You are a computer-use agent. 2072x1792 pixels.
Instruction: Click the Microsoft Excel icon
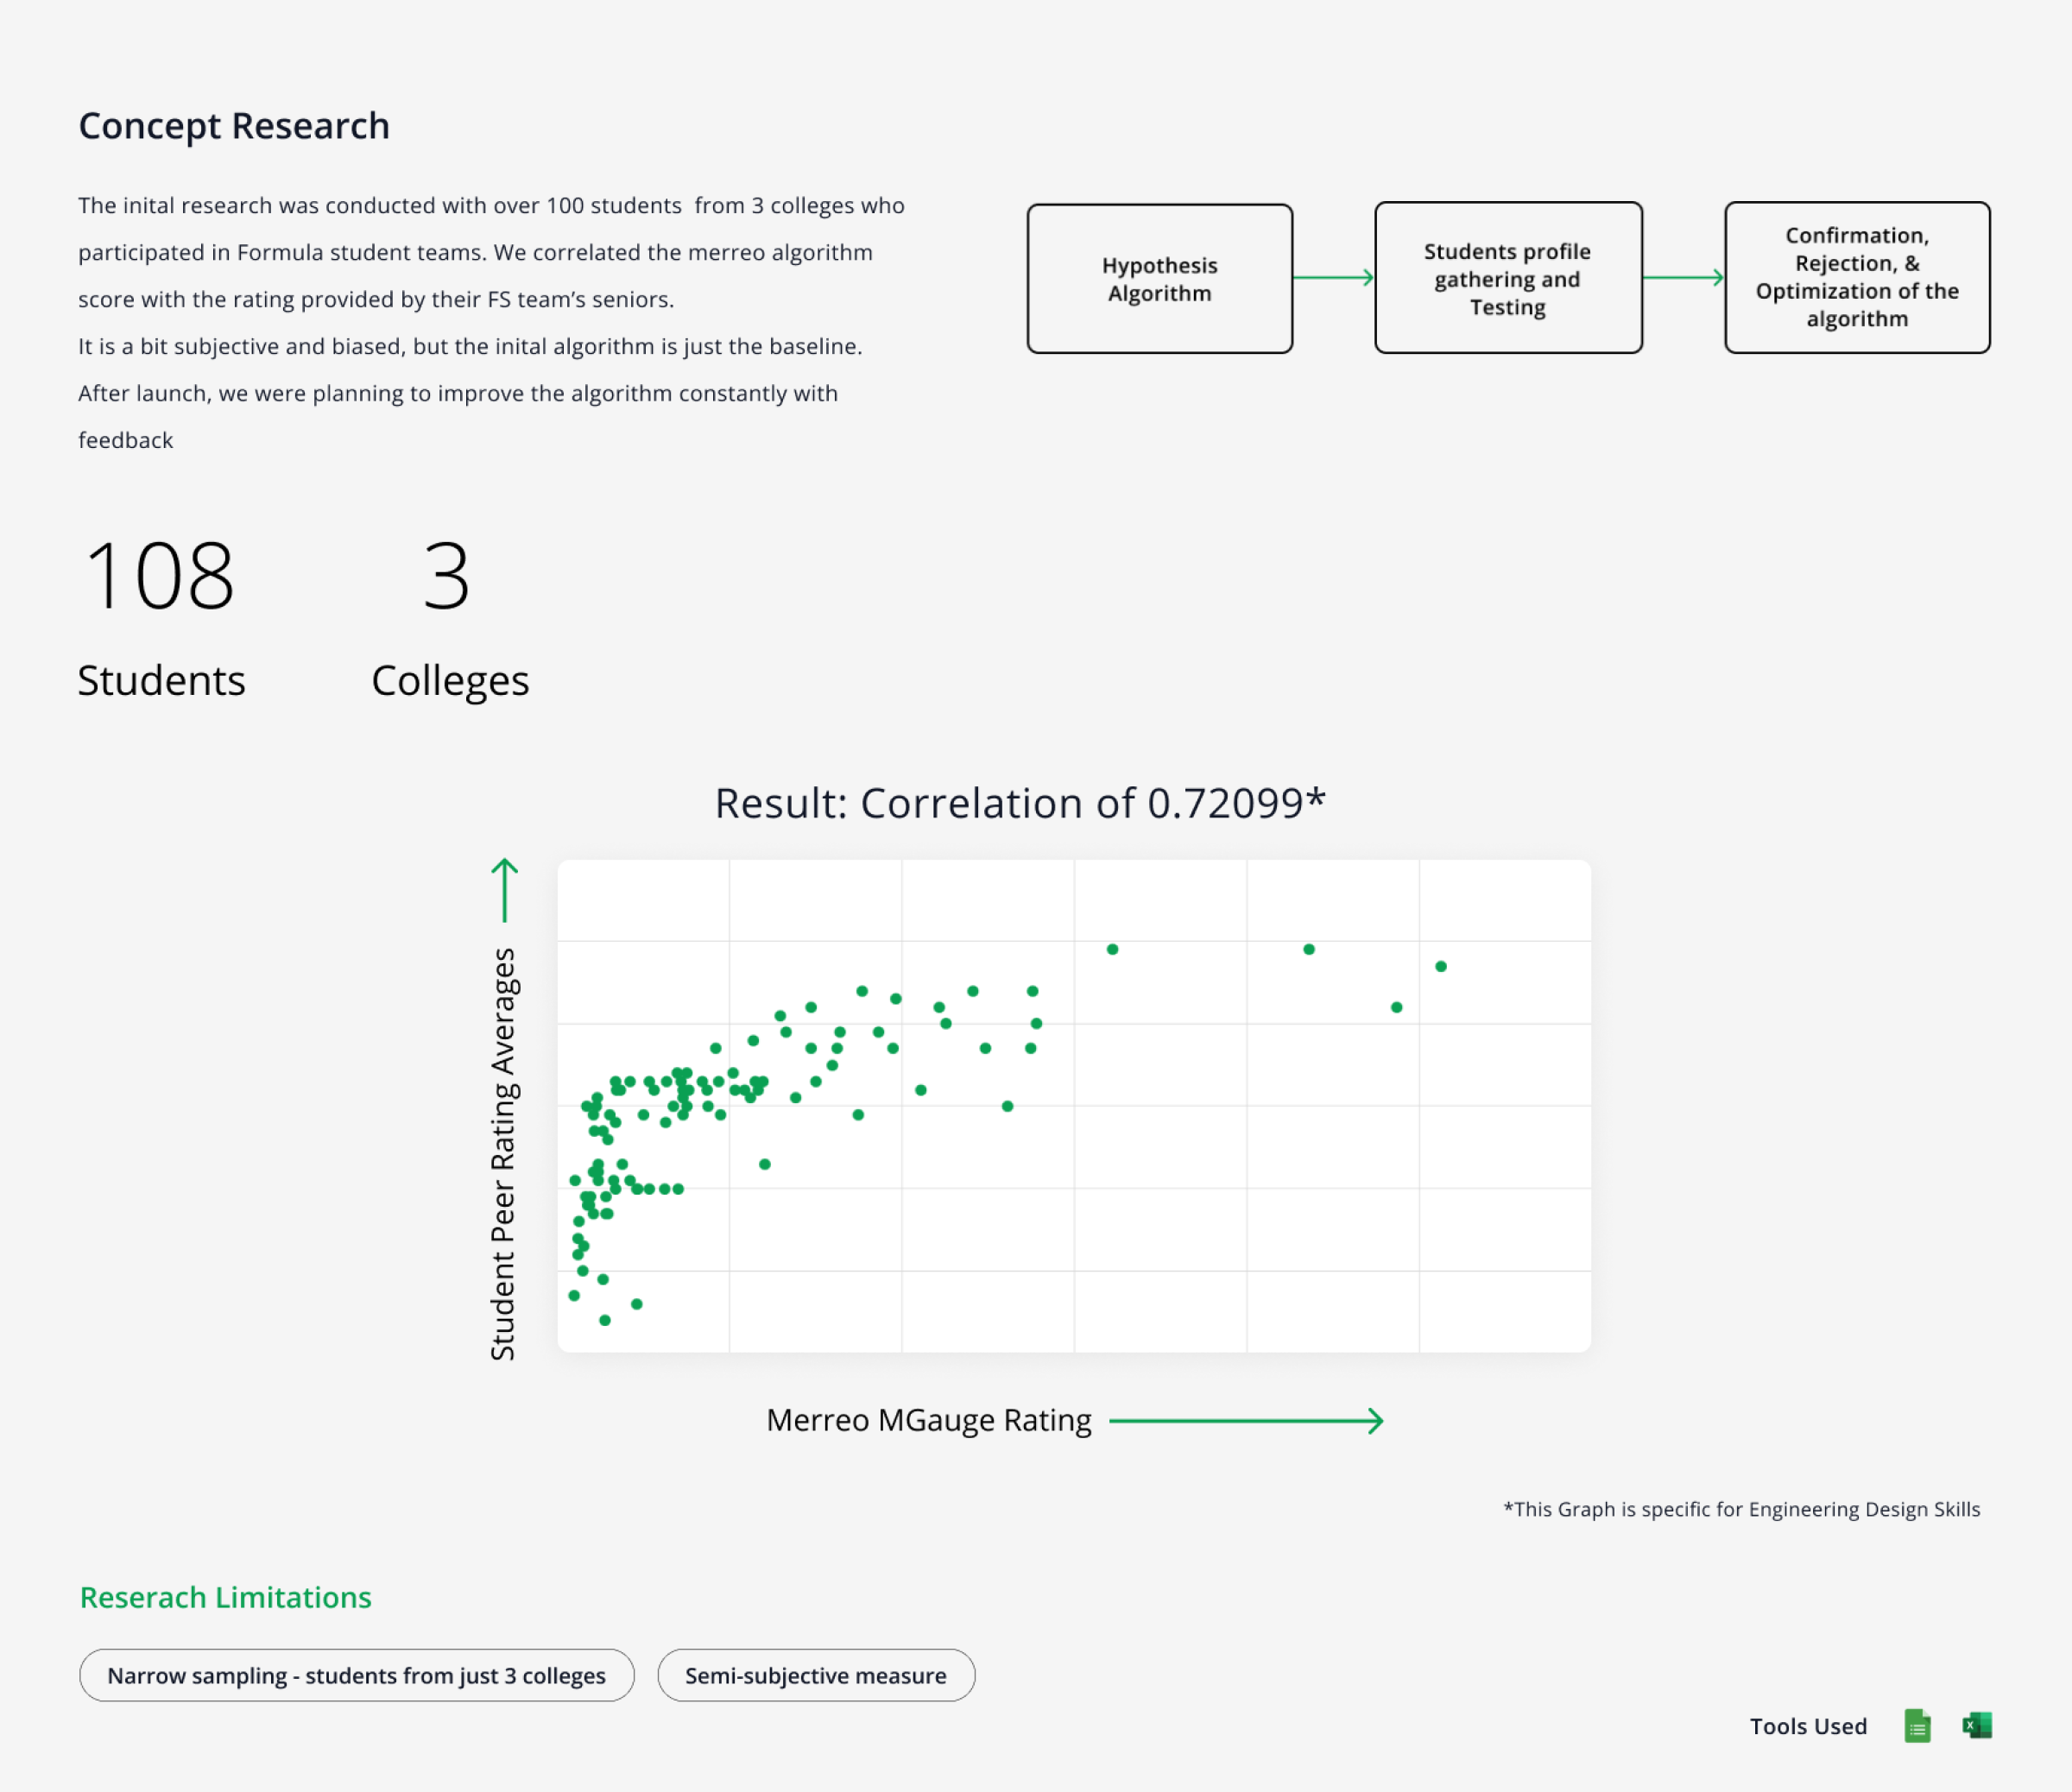[x=1977, y=1726]
